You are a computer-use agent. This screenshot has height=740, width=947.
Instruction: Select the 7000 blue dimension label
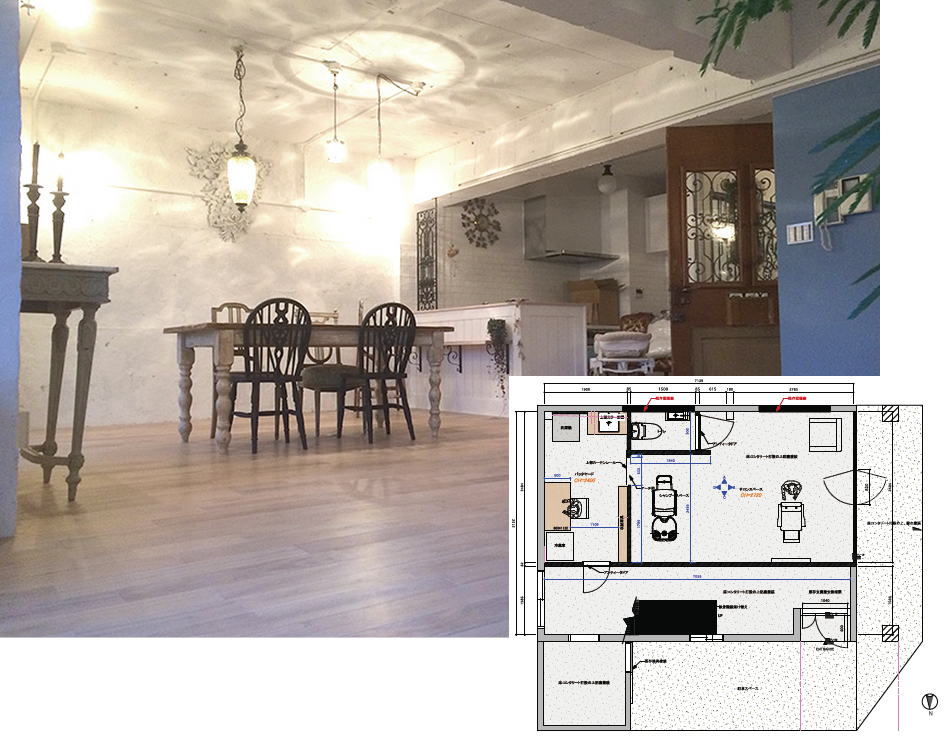[695, 577]
